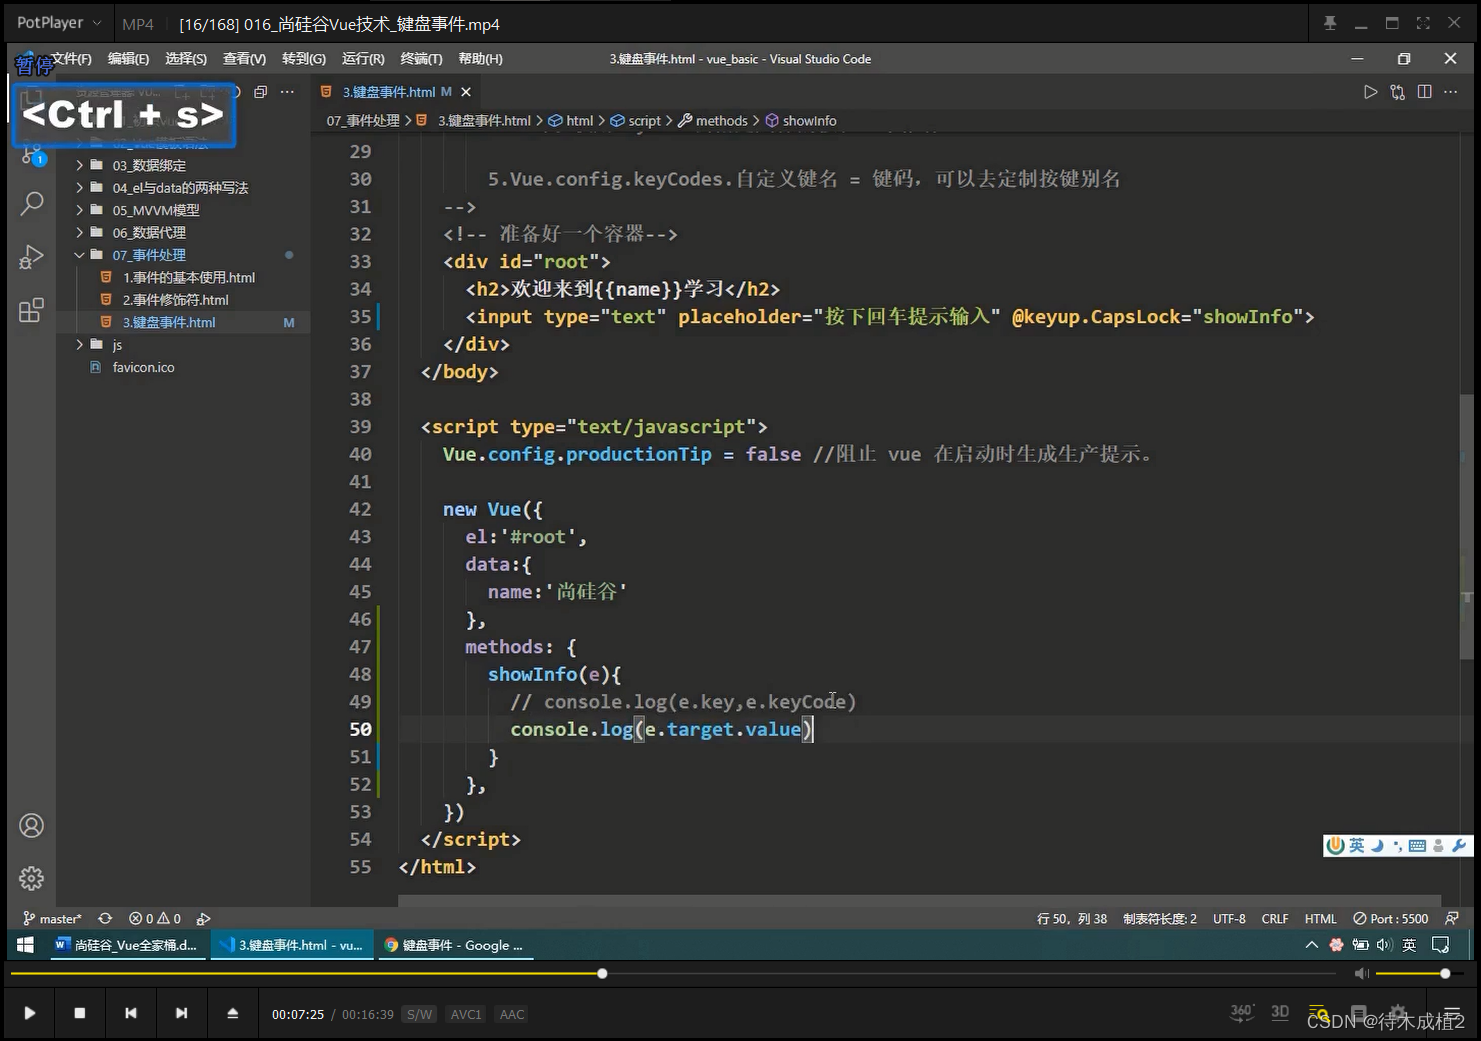Change CRLF end of line sequence

click(1275, 918)
